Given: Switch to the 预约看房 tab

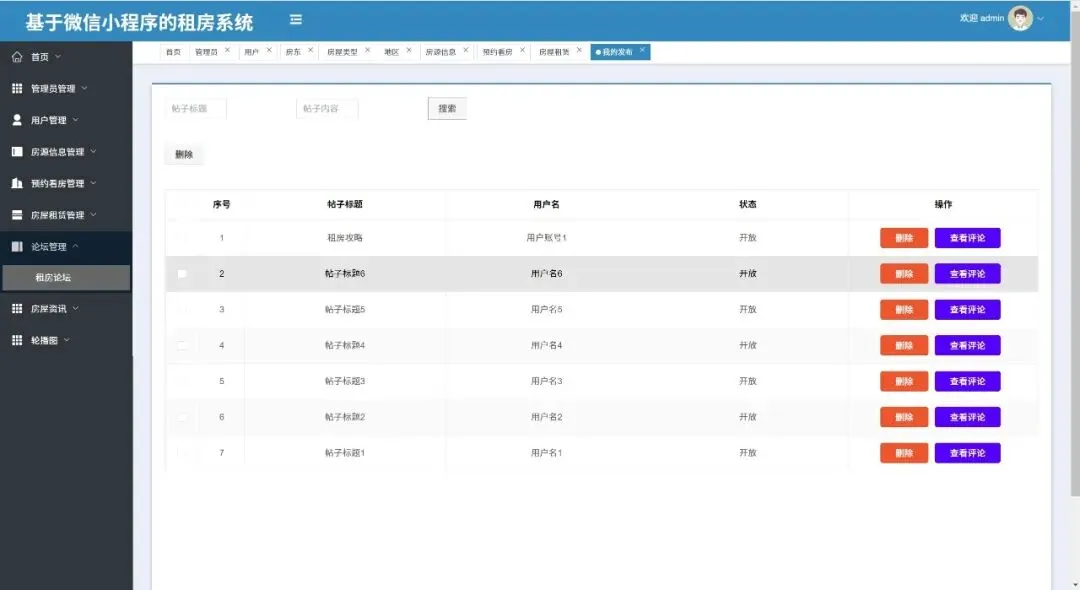Looking at the screenshot, I should (497, 52).
